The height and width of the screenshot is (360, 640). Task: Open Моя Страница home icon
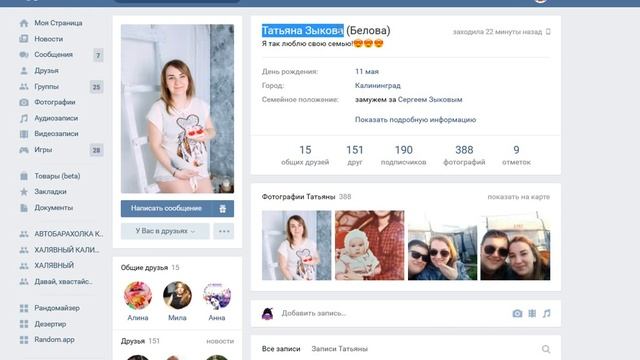[x=24, y=23]
